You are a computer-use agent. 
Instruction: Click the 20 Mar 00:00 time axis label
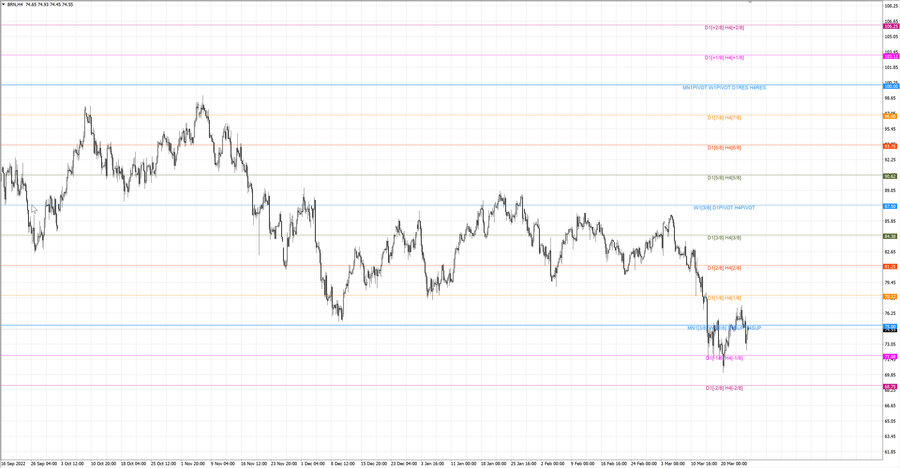click(734, 463)
